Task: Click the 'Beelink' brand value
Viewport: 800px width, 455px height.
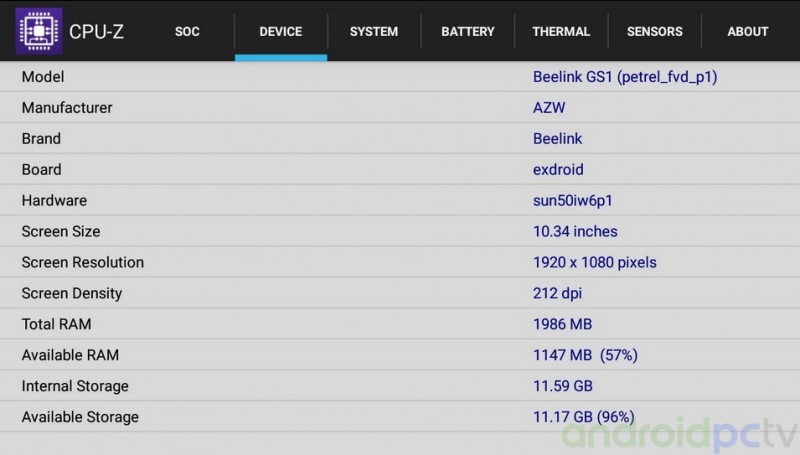Action: click(558, 139)
